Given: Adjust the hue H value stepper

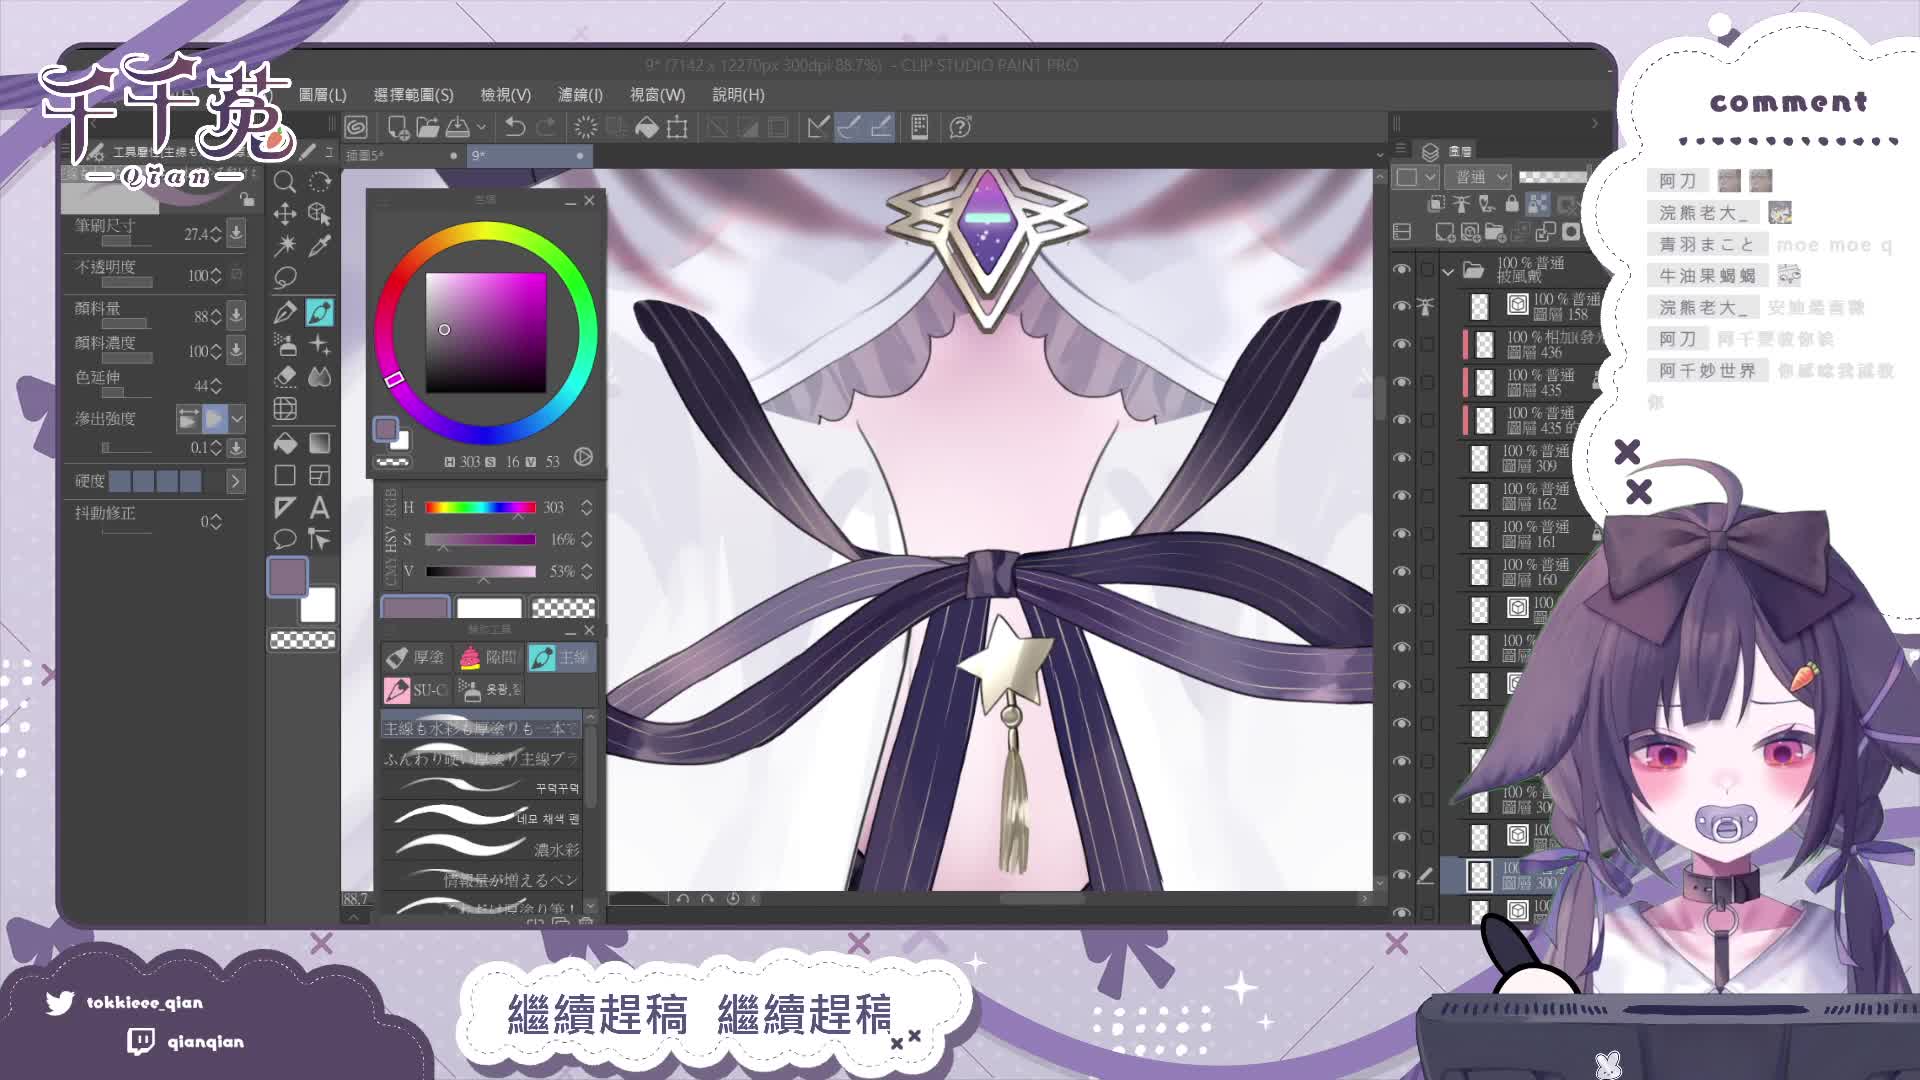Looking at the screenshot, I should pos(586,507).
